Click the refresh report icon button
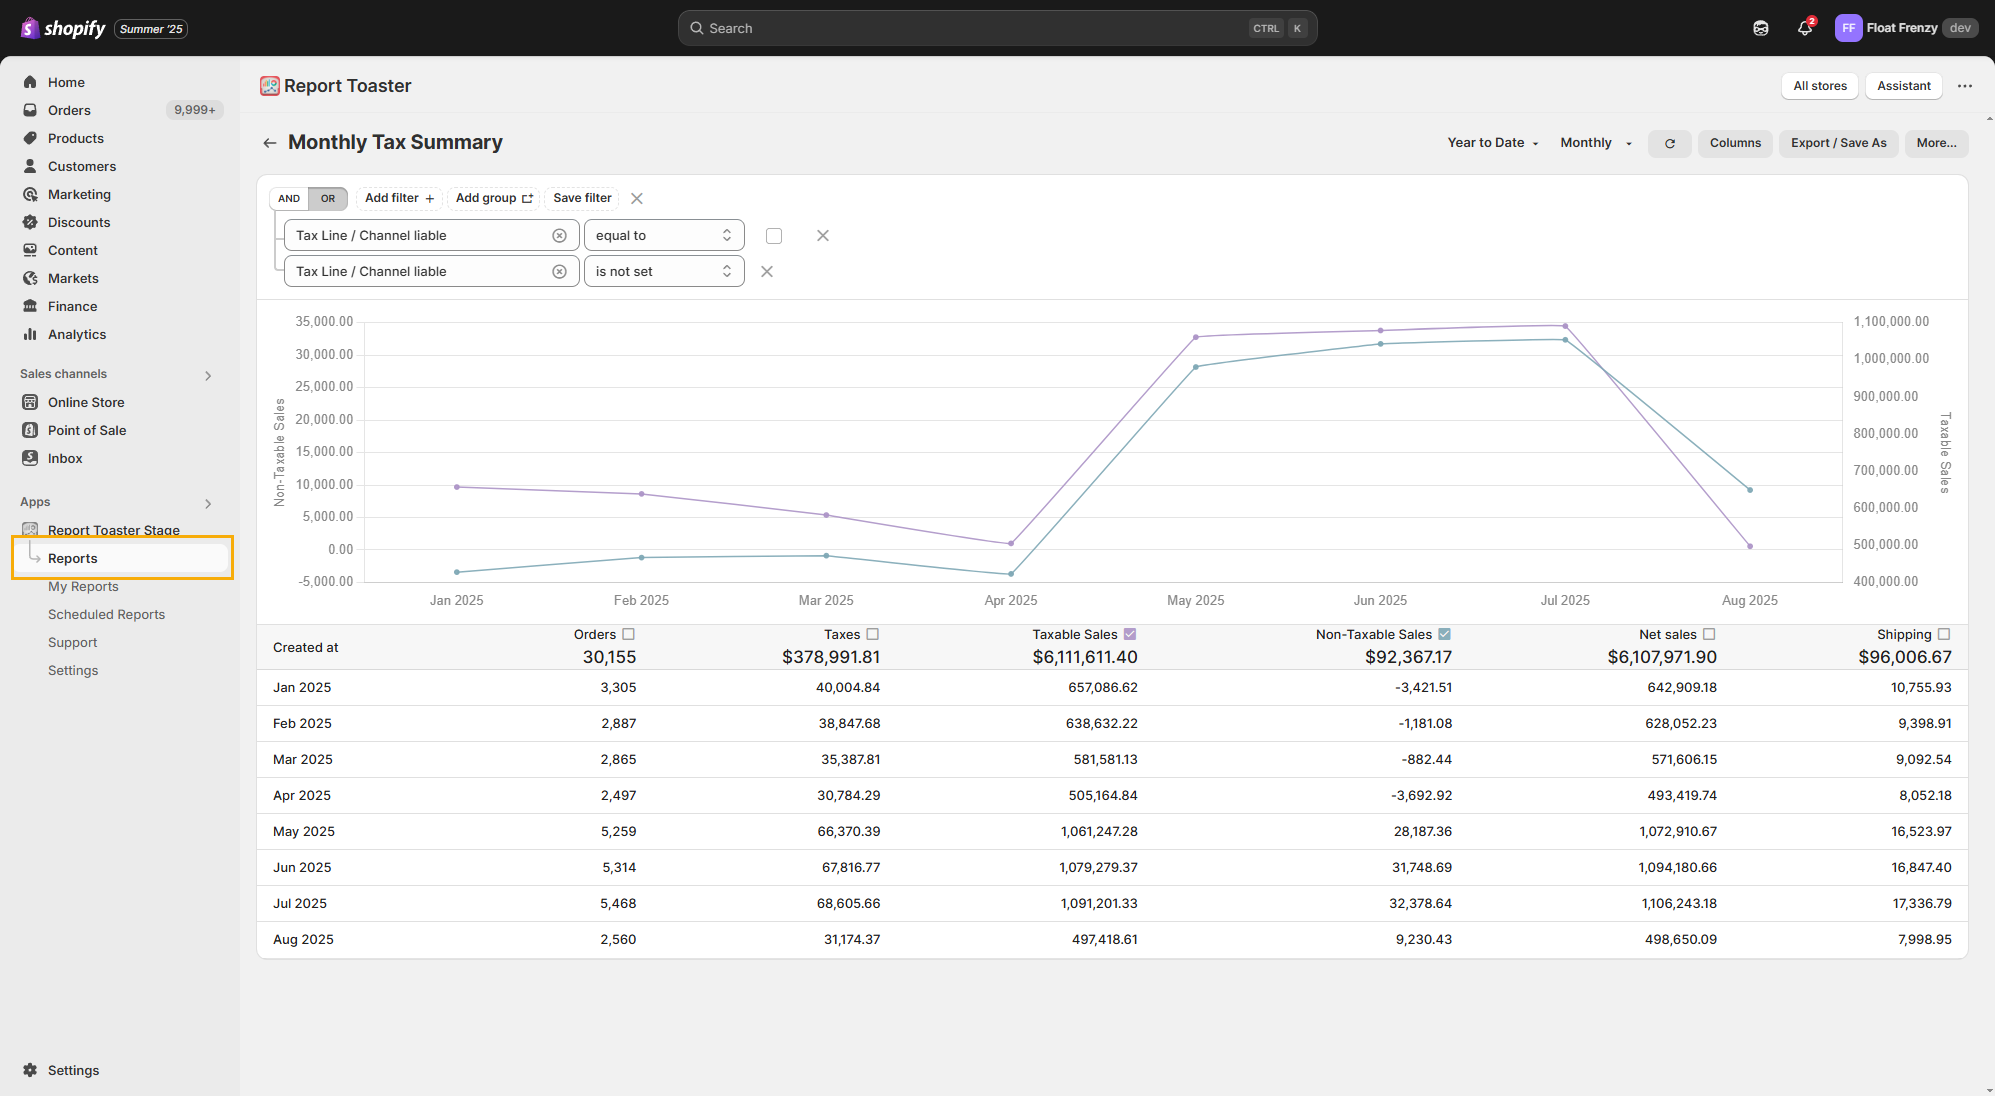 click(x=1669, y=144)
